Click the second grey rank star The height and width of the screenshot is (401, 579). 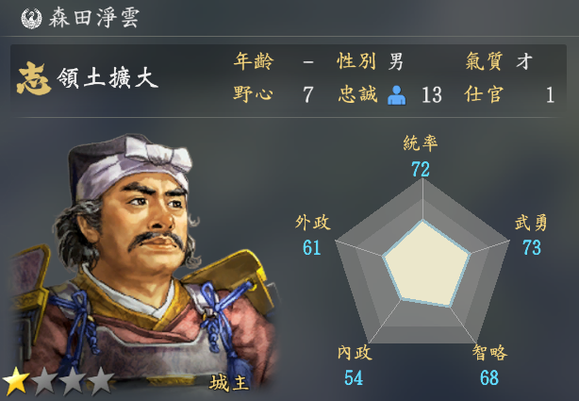click(44, 380)
